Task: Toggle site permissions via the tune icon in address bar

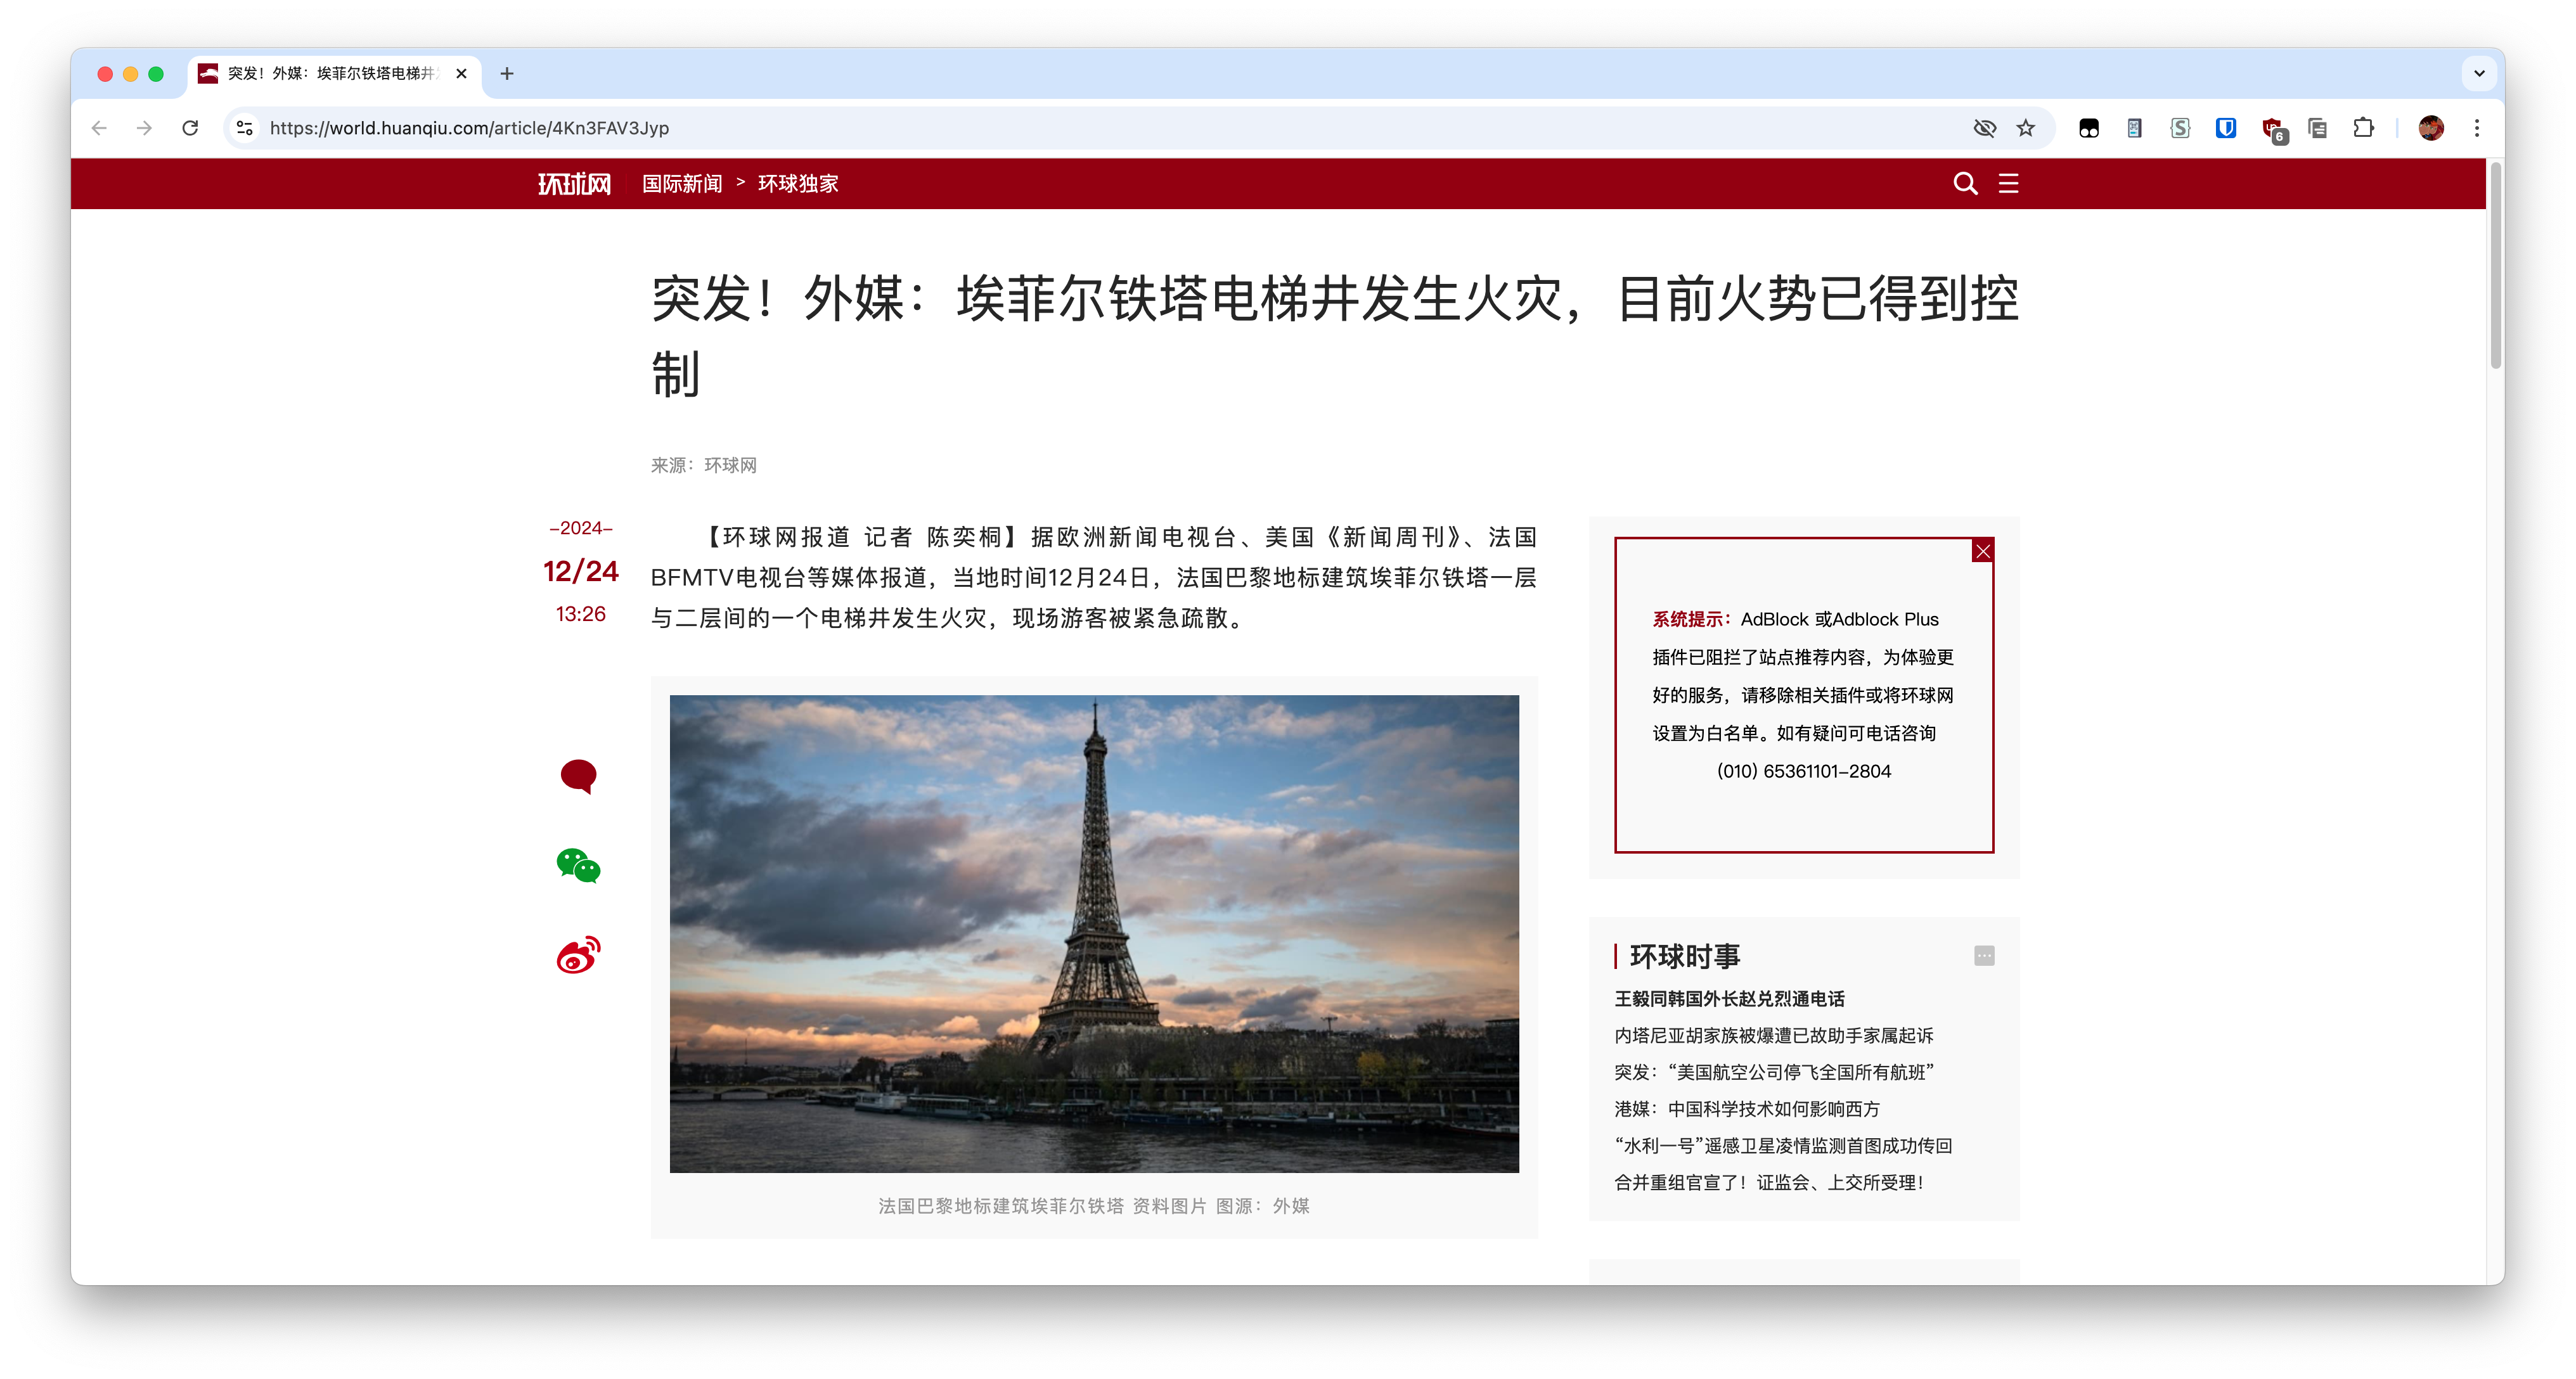Action: coord(243,128)
